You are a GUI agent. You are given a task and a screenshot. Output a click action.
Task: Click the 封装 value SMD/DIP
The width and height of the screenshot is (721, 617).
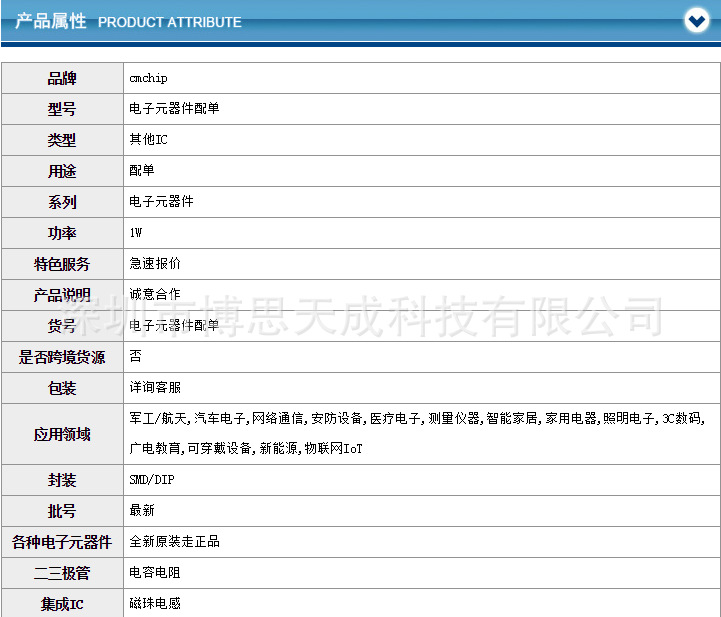(x=152, y=480)
